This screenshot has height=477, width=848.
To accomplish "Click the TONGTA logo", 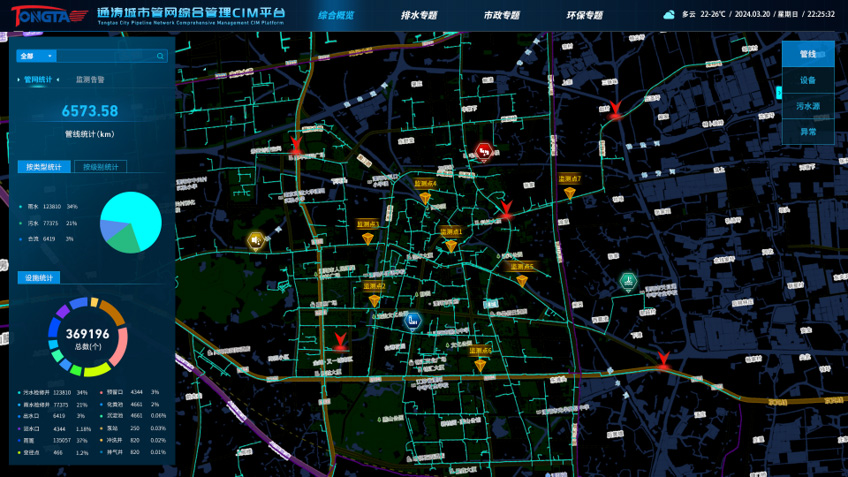I will click(49, 16).
